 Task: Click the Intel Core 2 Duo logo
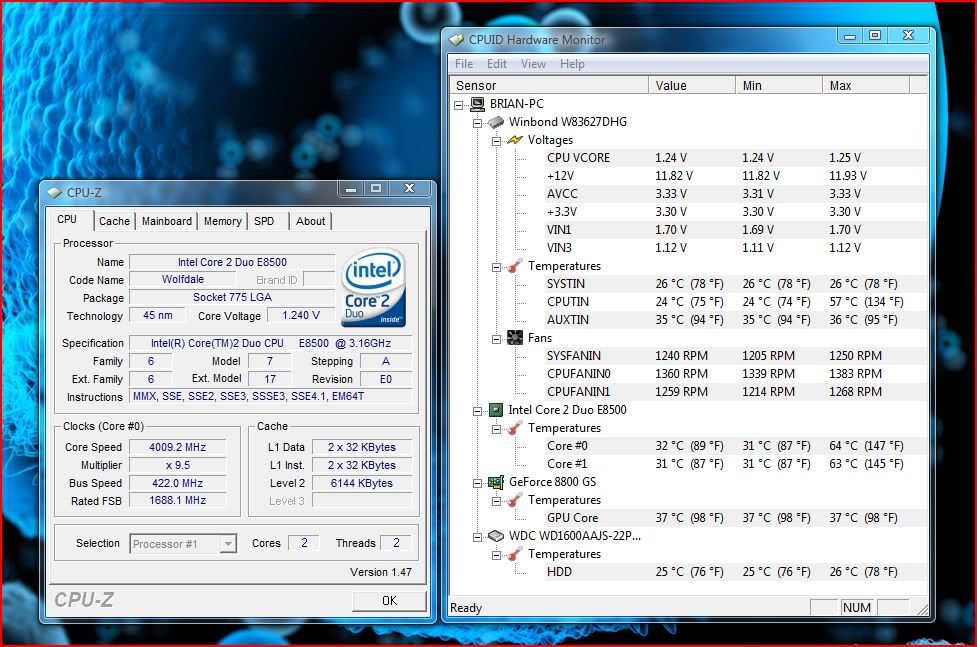pyautogui.click(x=374, y=288)
